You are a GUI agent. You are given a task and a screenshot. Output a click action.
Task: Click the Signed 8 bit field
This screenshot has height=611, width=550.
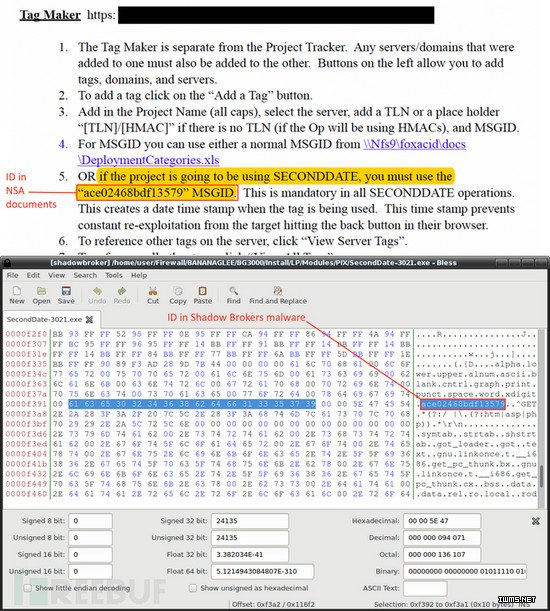point(90,521)
